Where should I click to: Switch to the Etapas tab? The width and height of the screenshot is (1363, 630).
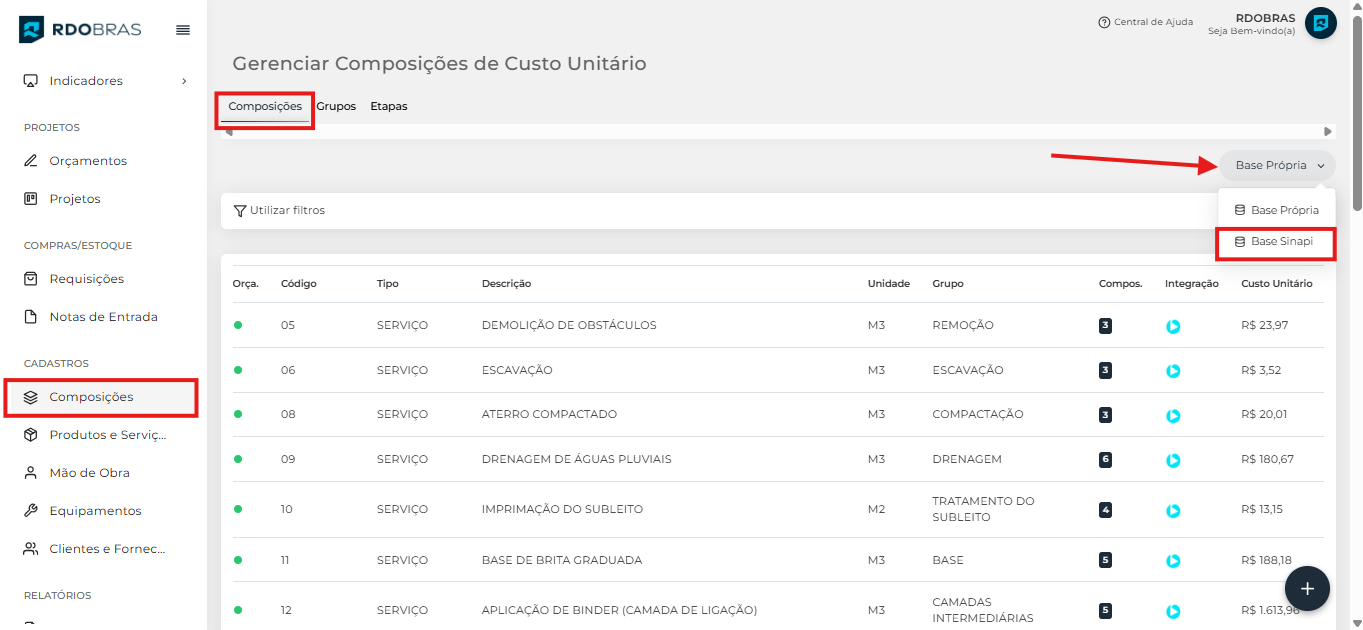pyautogui.click(x=388, y=106)
